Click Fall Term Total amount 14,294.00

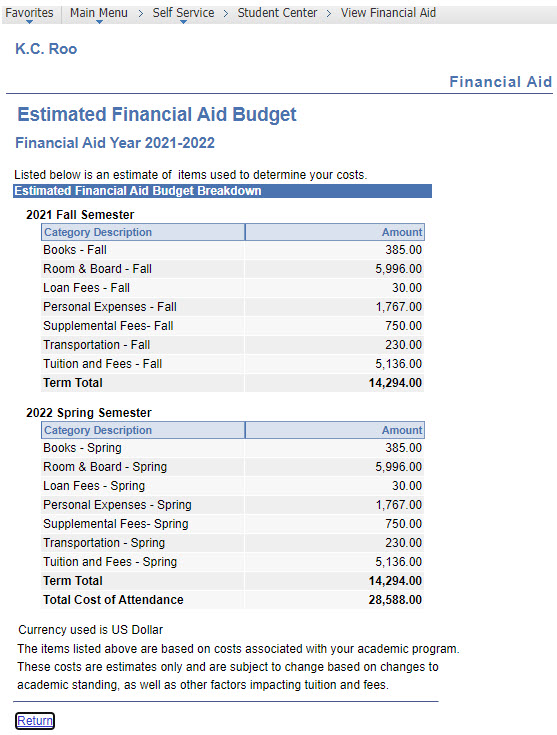395,383
